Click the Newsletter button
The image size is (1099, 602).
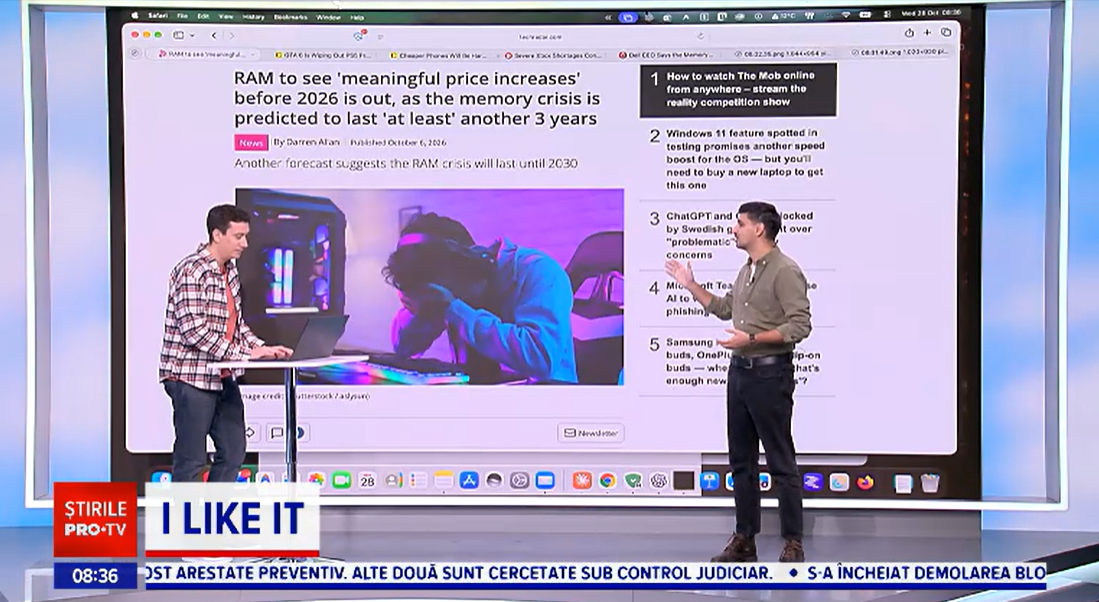pyautogui.click(x=592, y=433)
